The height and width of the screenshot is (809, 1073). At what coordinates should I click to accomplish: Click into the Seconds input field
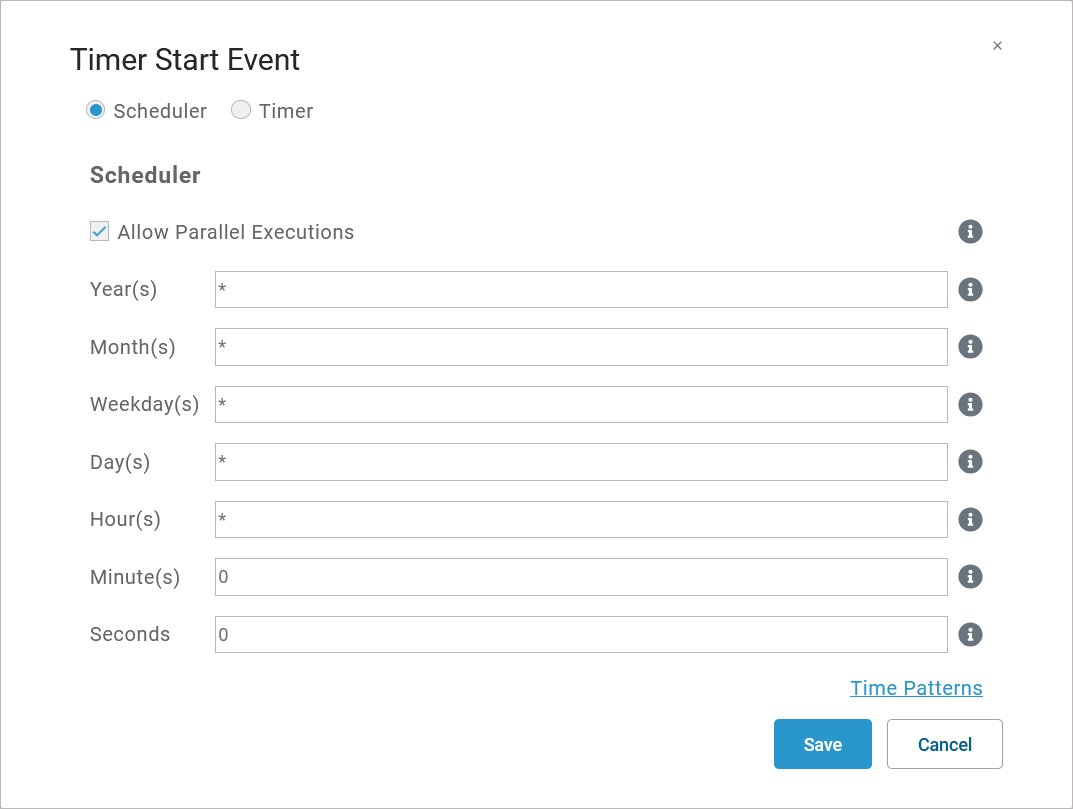point(580,635)
